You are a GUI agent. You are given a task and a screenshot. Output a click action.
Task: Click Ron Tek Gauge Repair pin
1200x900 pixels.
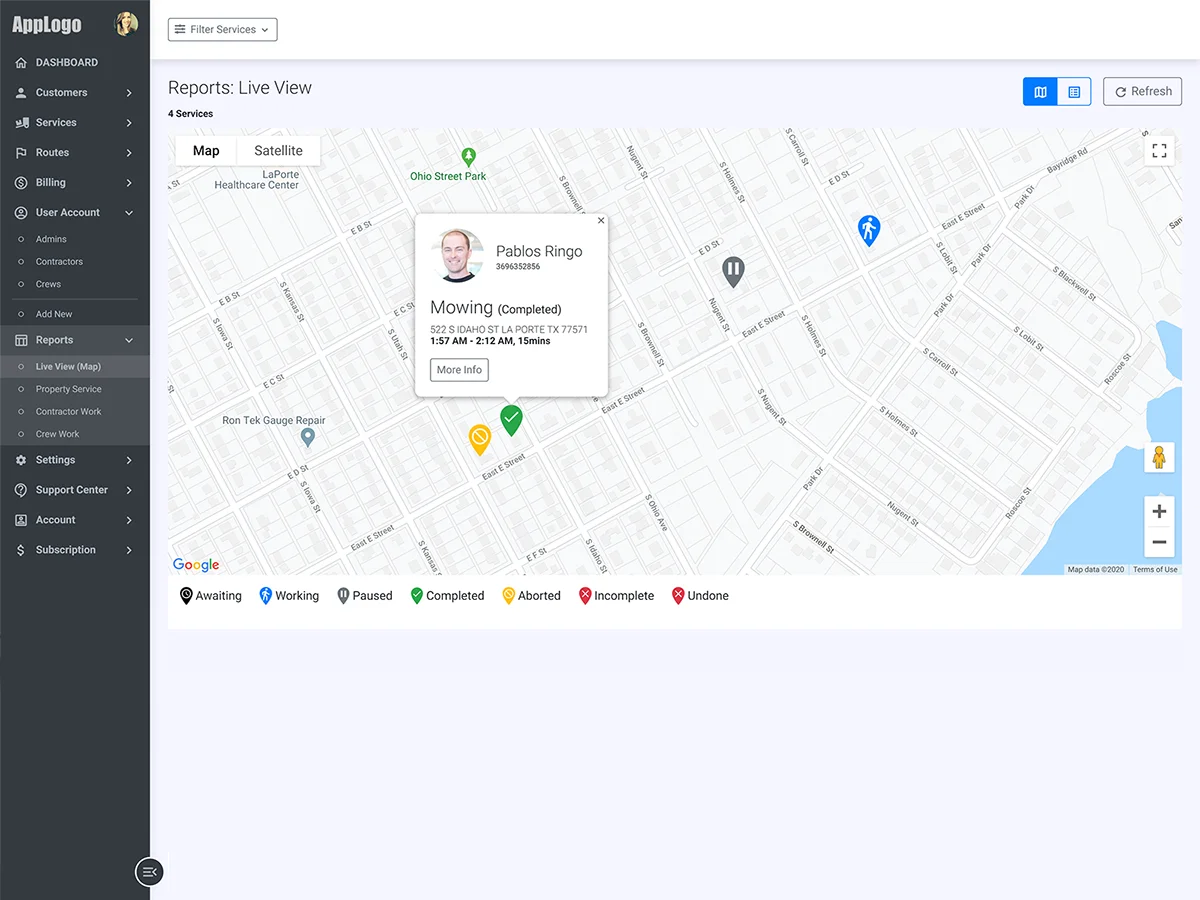pos(308,437)
